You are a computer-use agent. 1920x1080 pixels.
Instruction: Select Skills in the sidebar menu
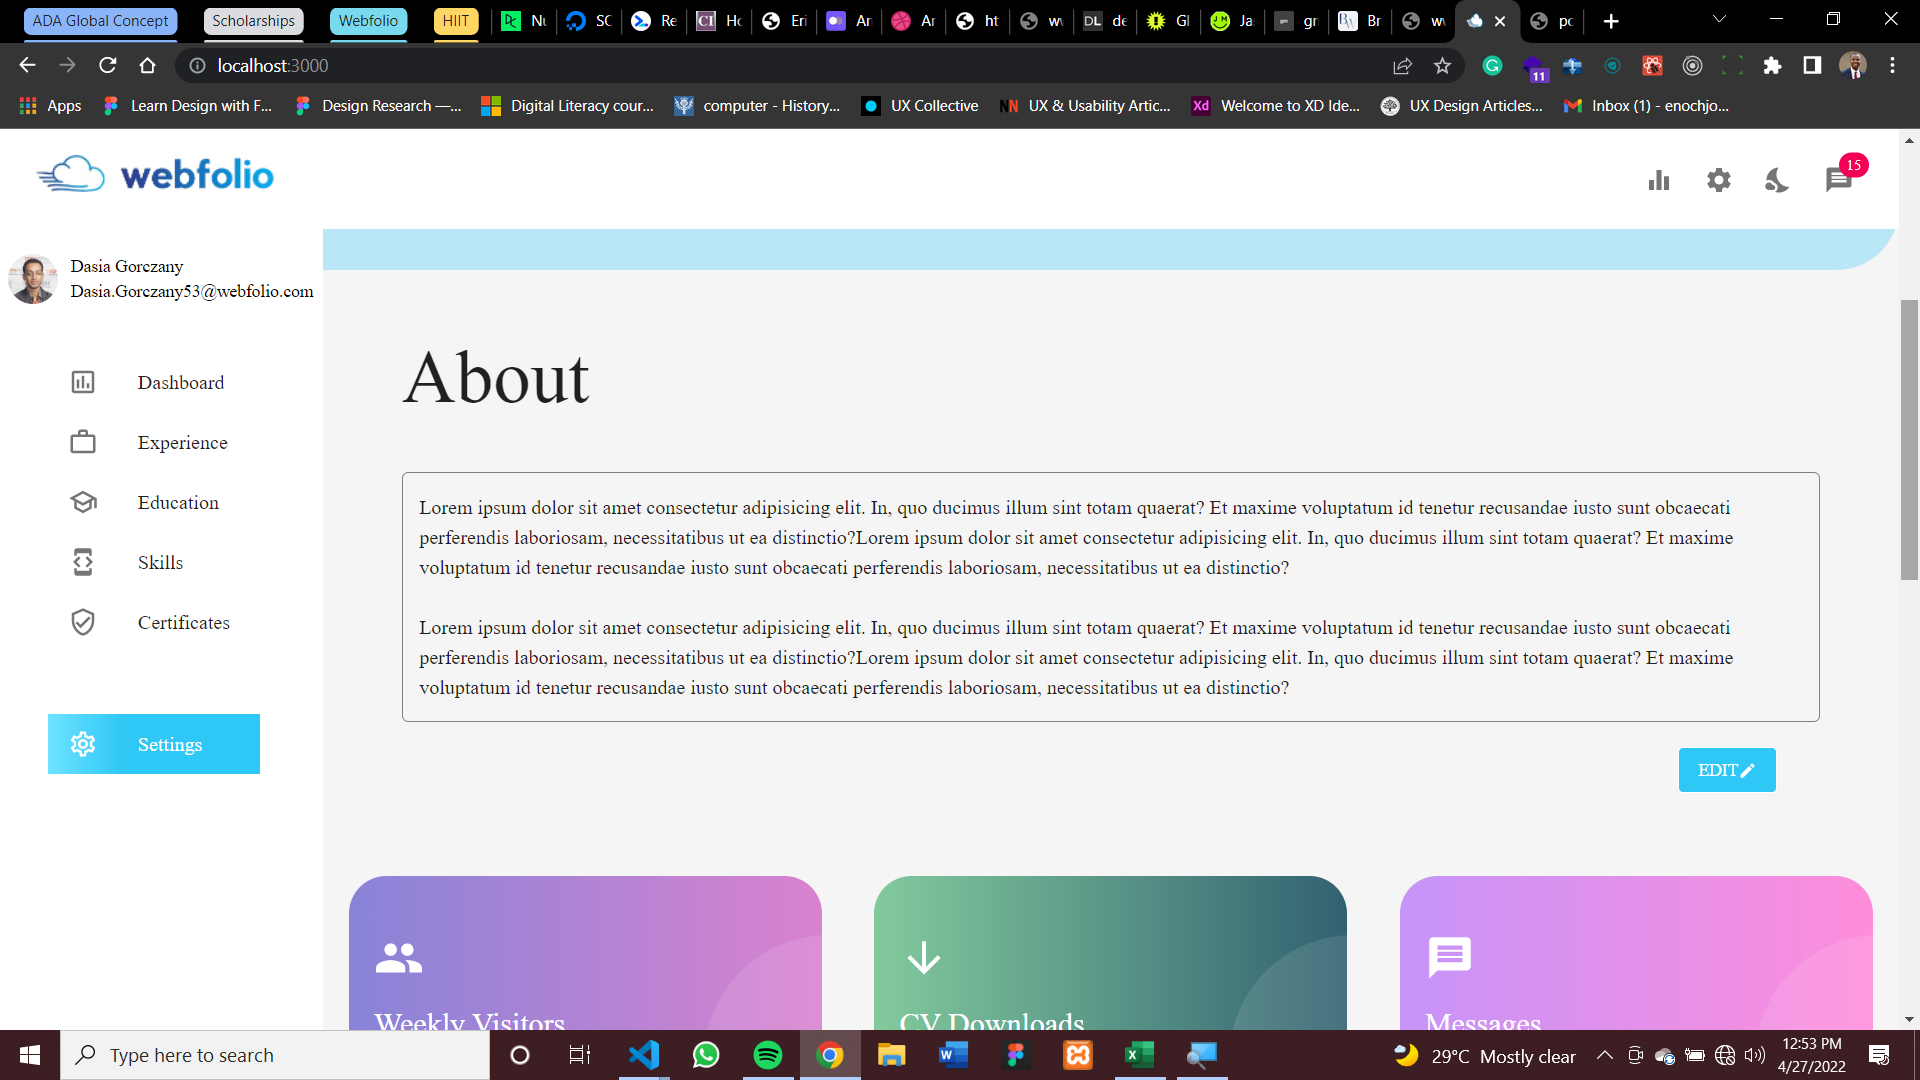pyautogui.click(x=160, y=562)
